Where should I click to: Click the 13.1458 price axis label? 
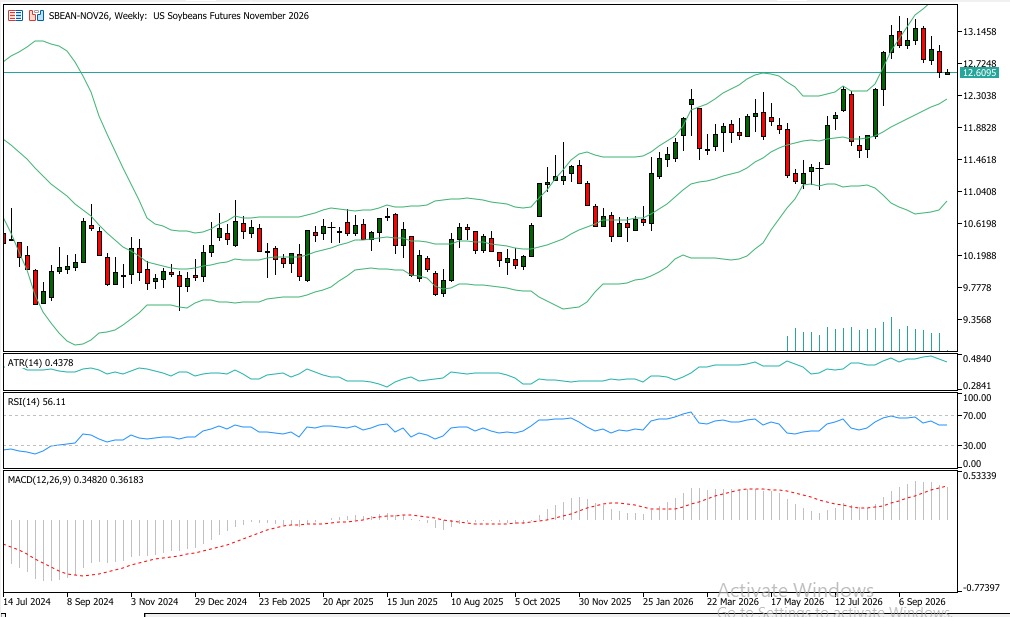979,32
